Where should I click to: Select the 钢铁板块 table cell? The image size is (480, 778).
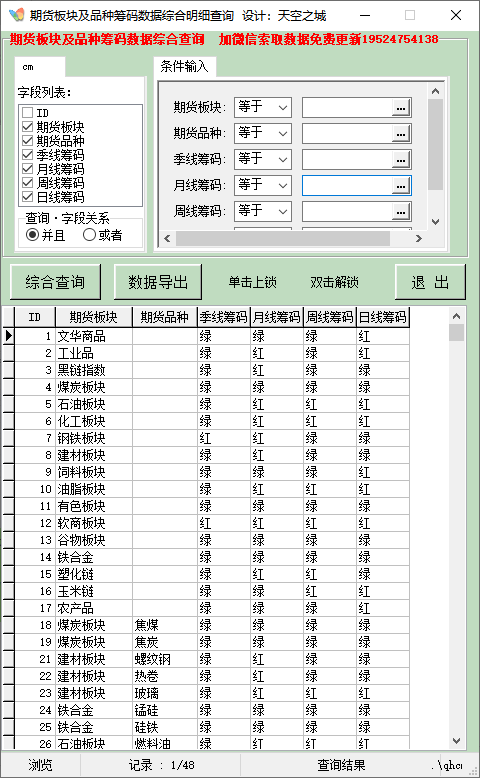click(x=94, y=438)
